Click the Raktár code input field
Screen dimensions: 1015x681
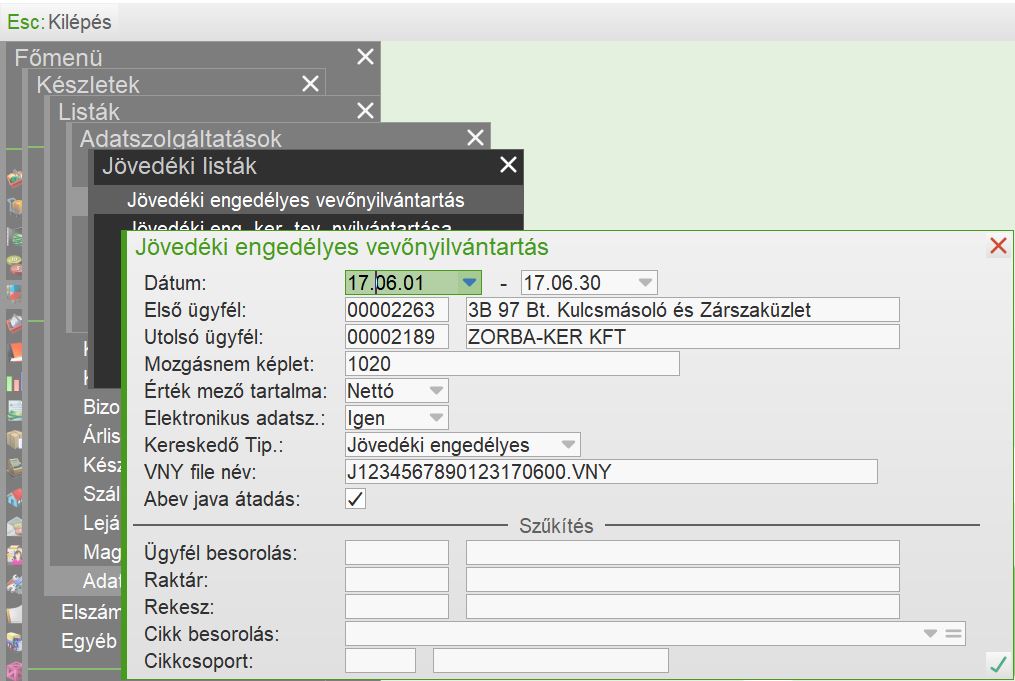[396, 580]
